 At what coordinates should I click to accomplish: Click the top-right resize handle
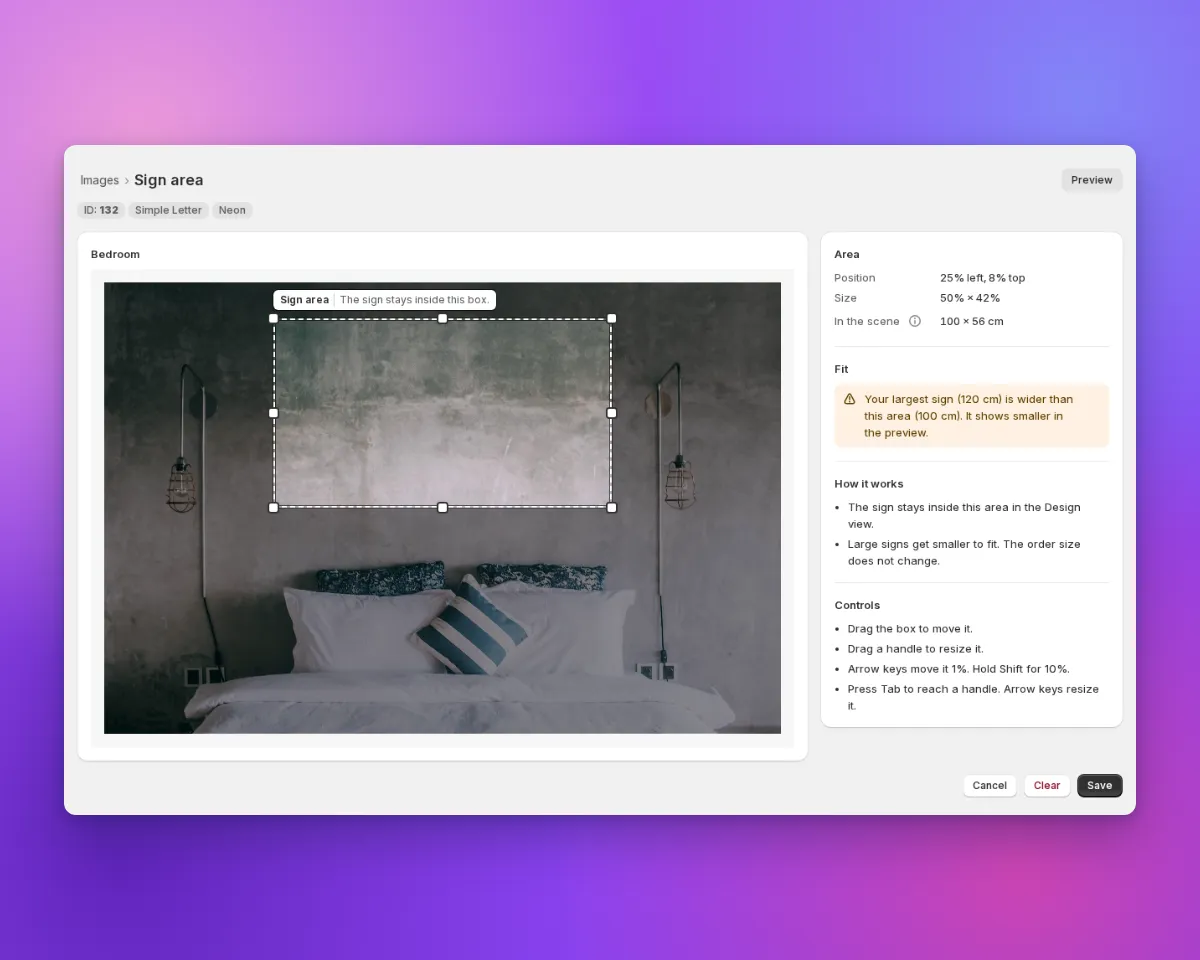tap(612, 318)
